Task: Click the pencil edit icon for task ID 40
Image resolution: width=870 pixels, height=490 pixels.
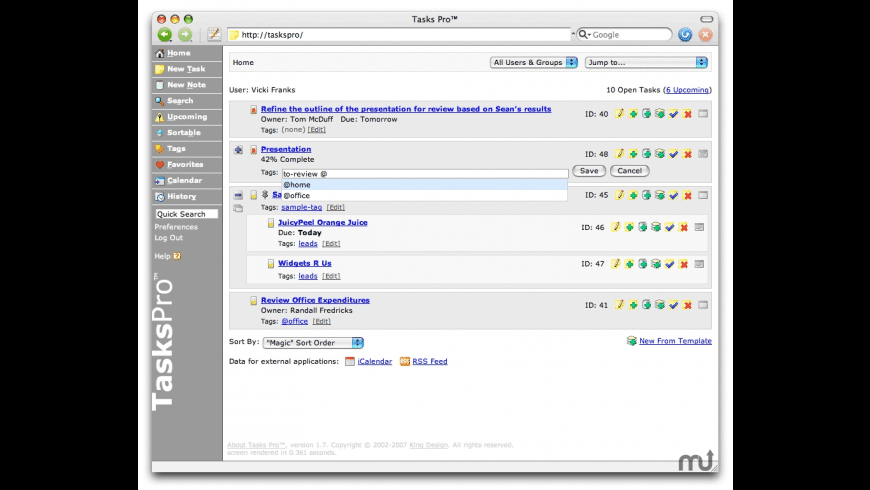Action: pos(619,114)
